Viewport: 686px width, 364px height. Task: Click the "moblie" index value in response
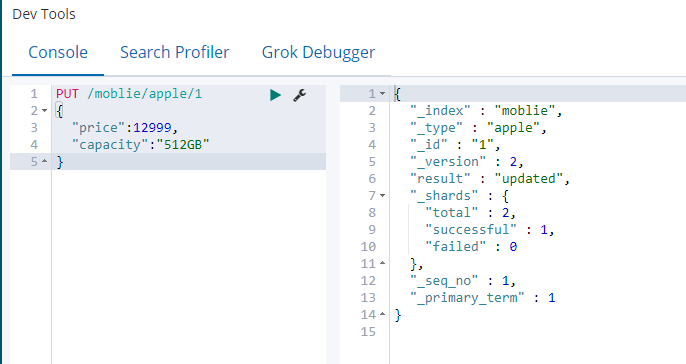coord(525,111)
